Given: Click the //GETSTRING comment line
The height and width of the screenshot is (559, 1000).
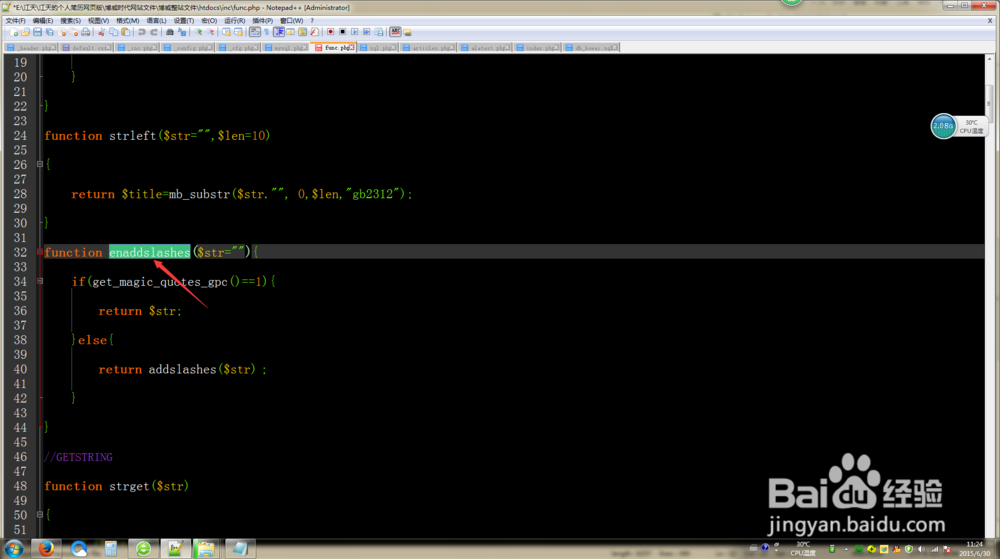Looking at the screenshot, I should 78,457.
